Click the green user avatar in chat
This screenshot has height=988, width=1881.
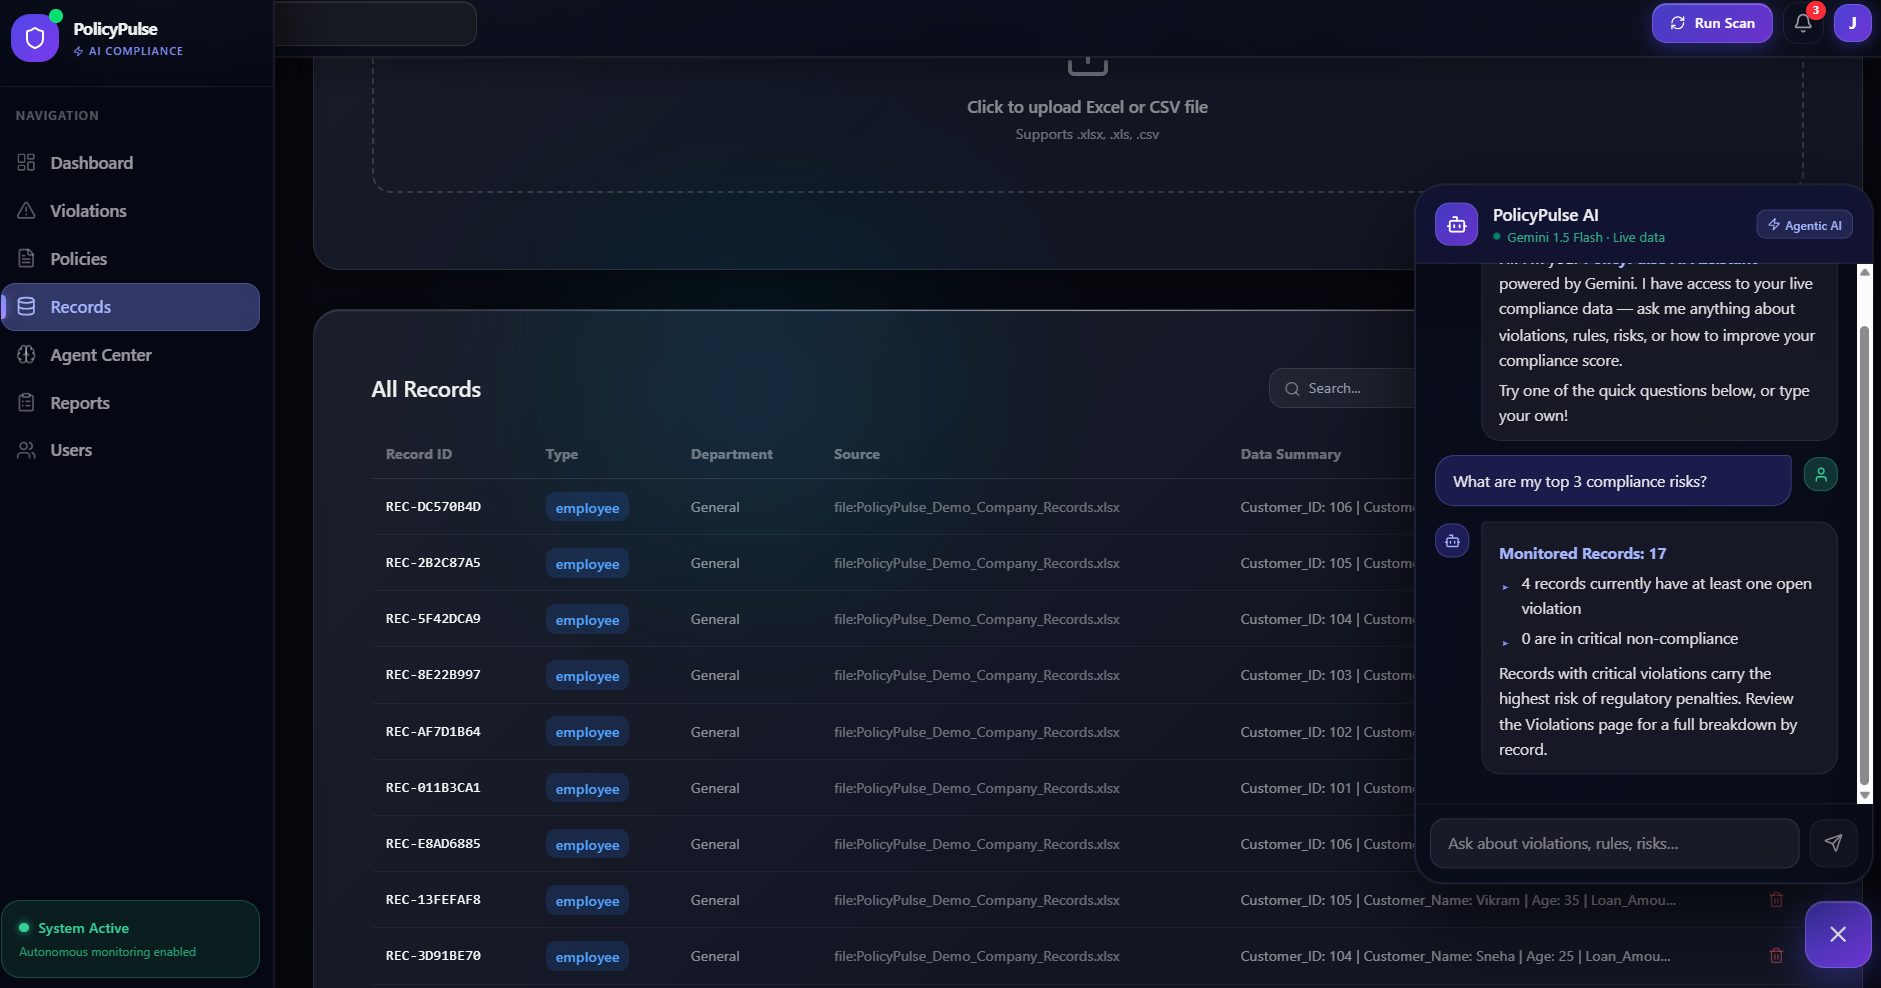tap(1821, 474)
